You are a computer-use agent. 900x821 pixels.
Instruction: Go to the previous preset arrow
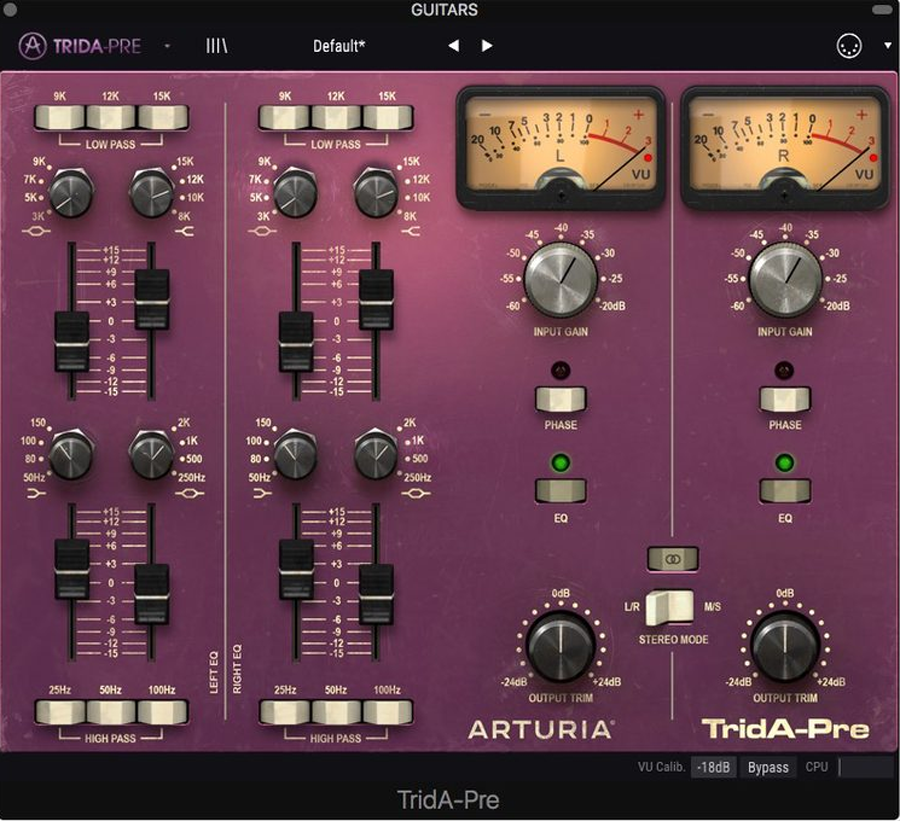tap(453, 46)
